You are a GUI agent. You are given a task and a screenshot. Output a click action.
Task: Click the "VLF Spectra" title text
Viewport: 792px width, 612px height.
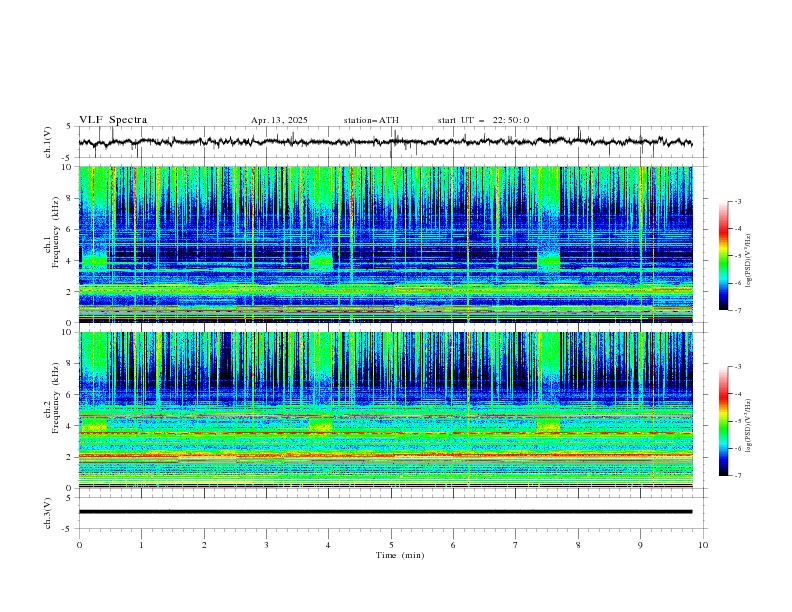pos(113,120)
